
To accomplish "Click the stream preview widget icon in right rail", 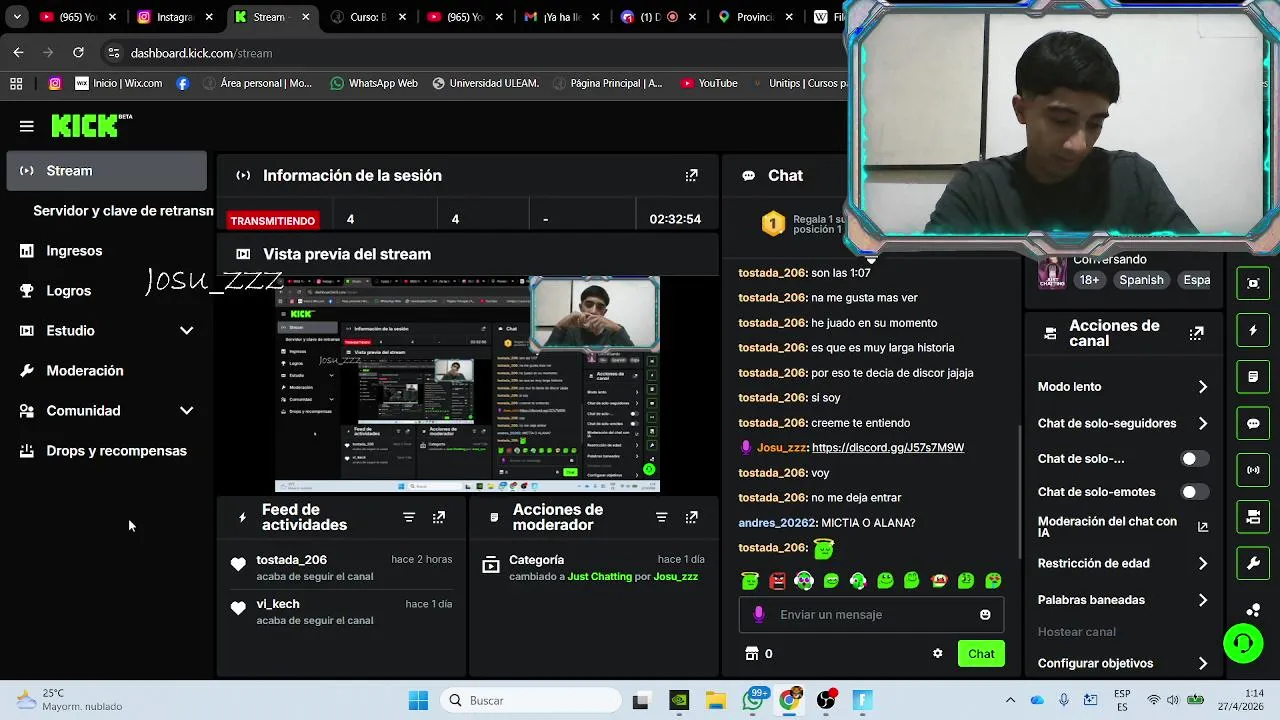I will click(x=1253, y=284).
